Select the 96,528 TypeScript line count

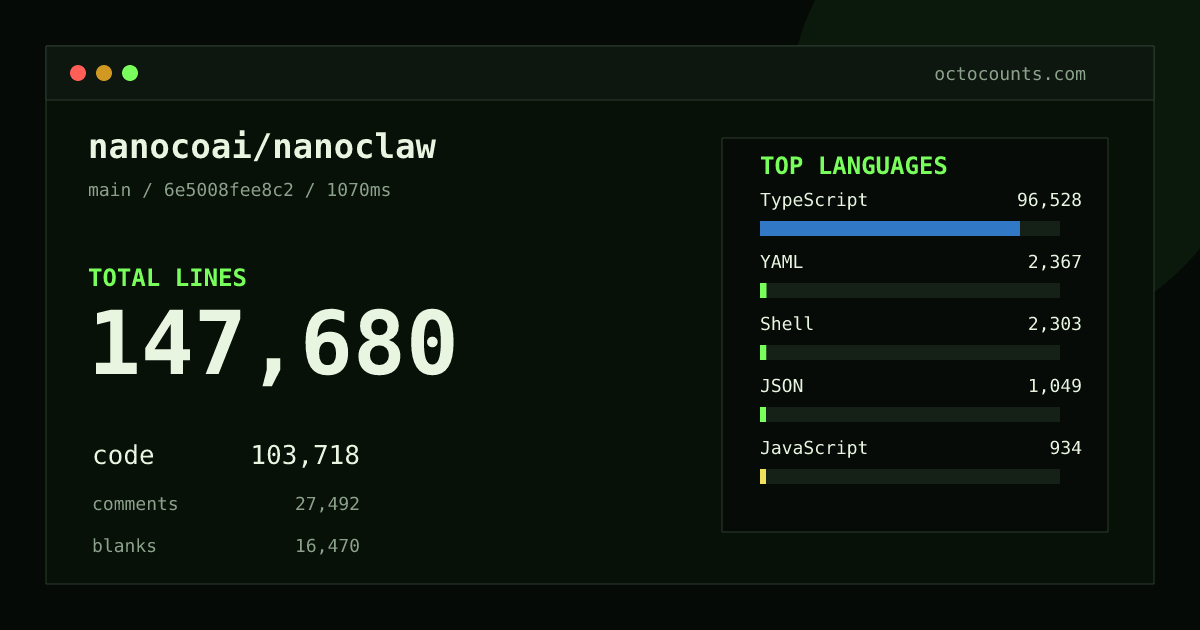[x=1049, y=200]
